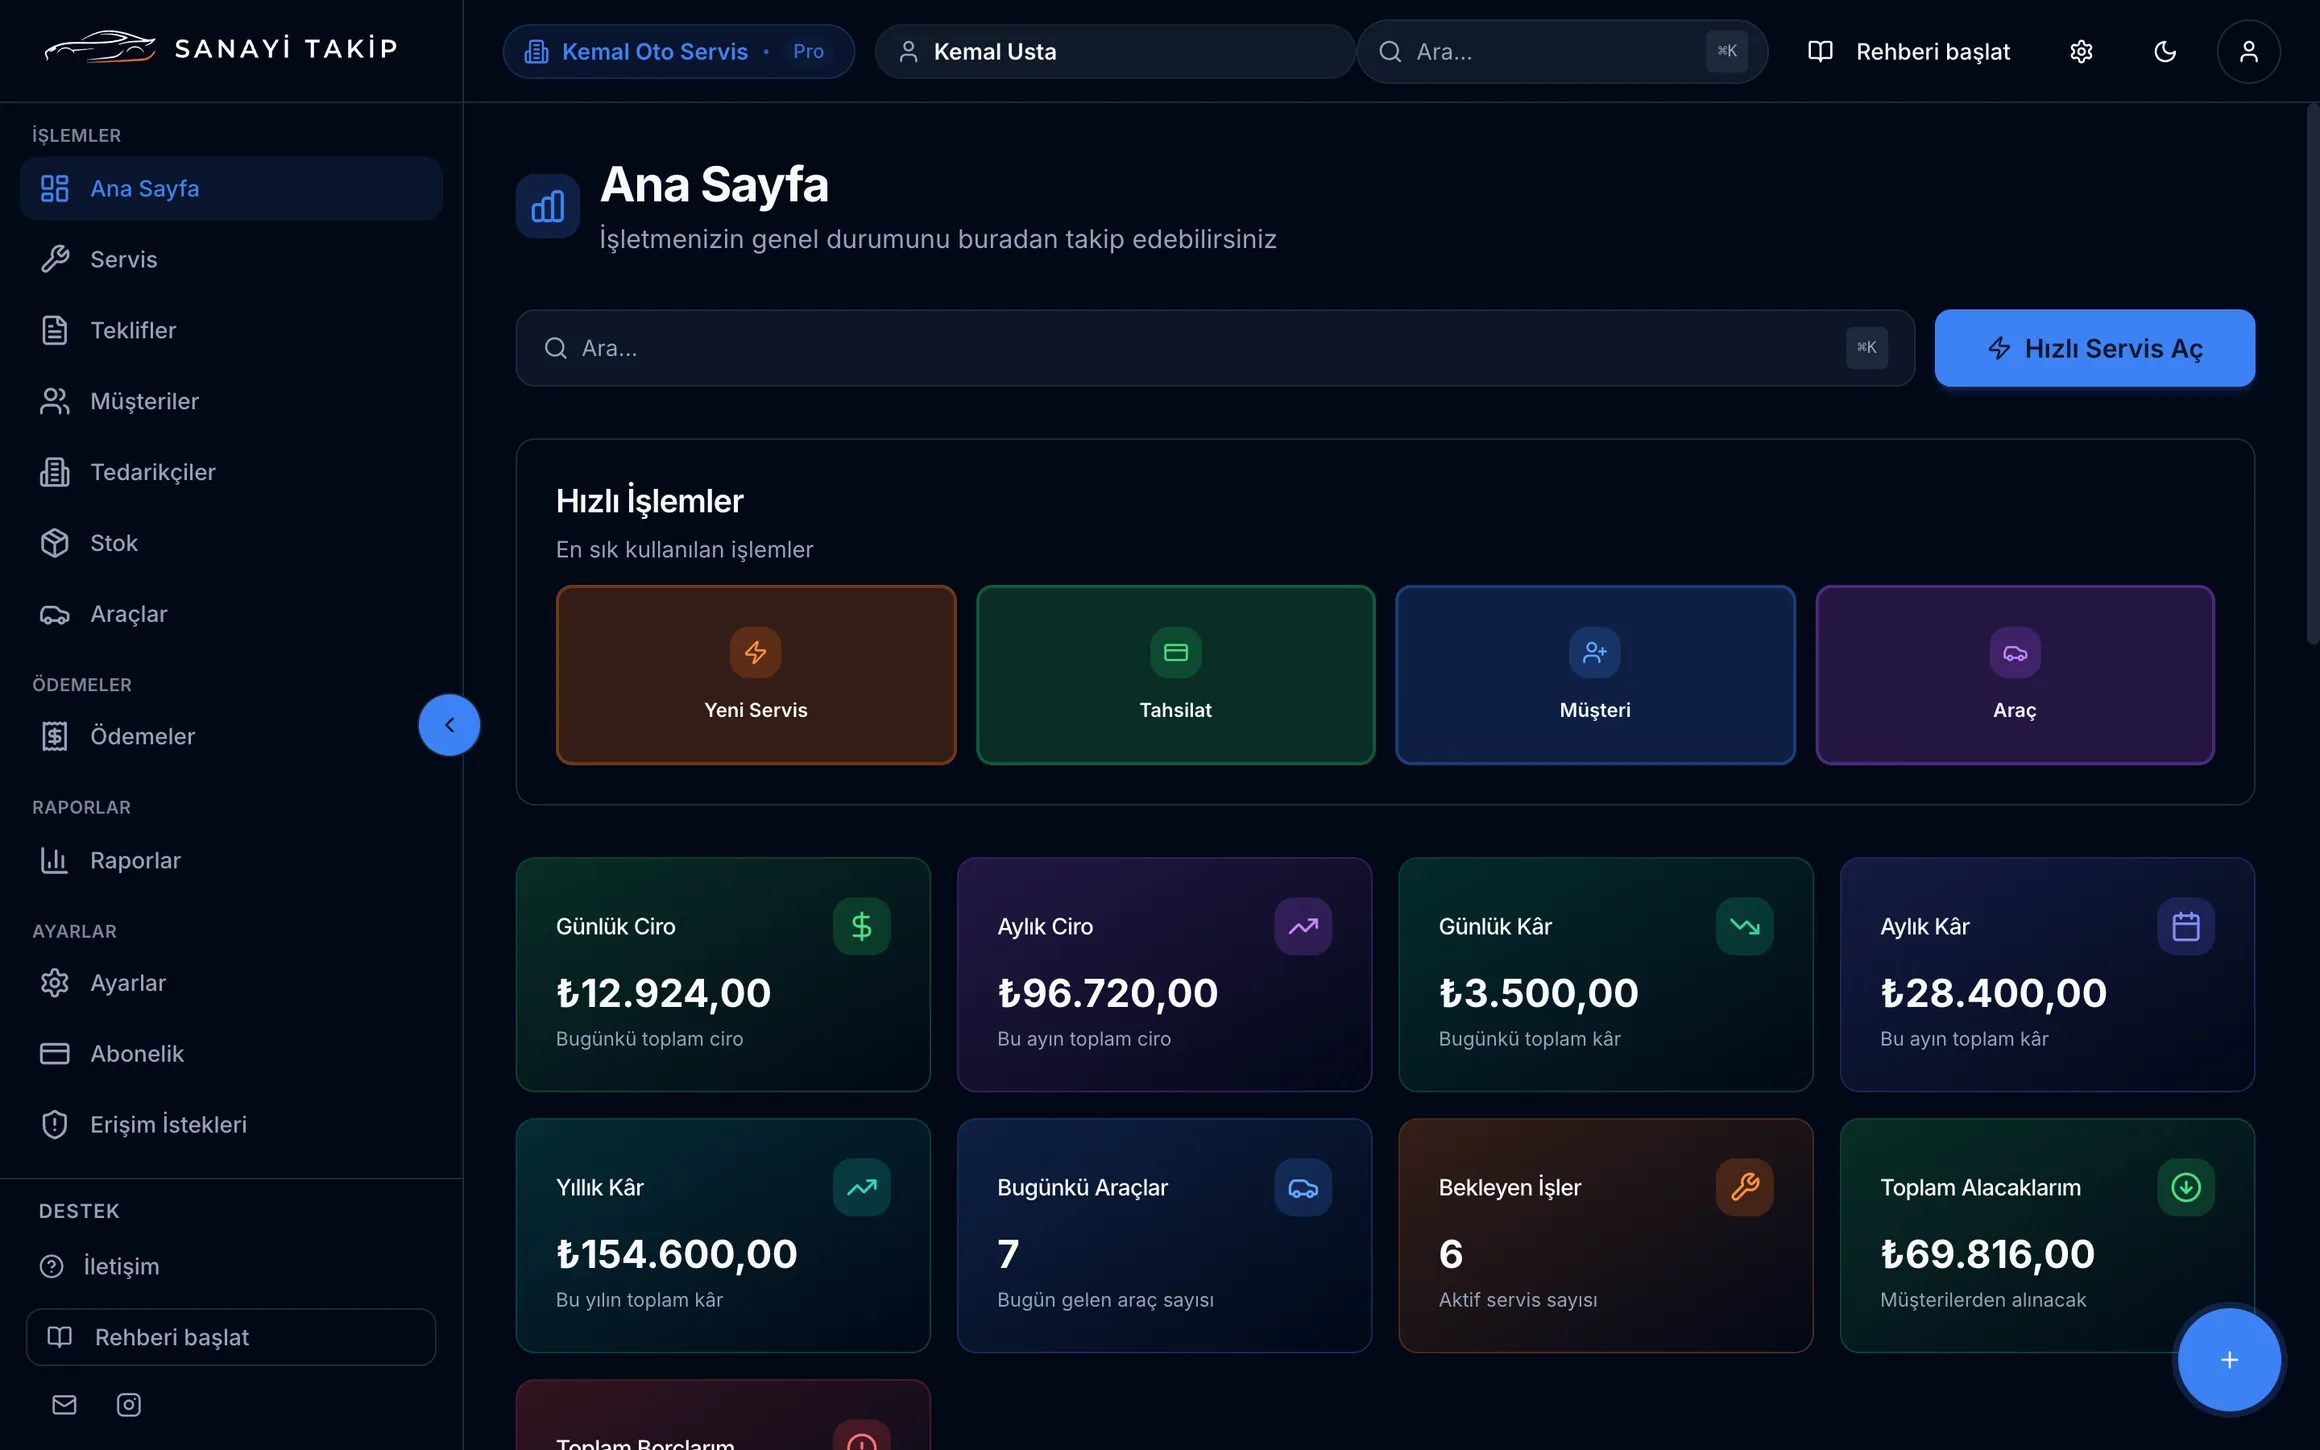Open the Kemal Oto Servis workspace selector
This screenshot has height=1450, width=2320.
678,51
